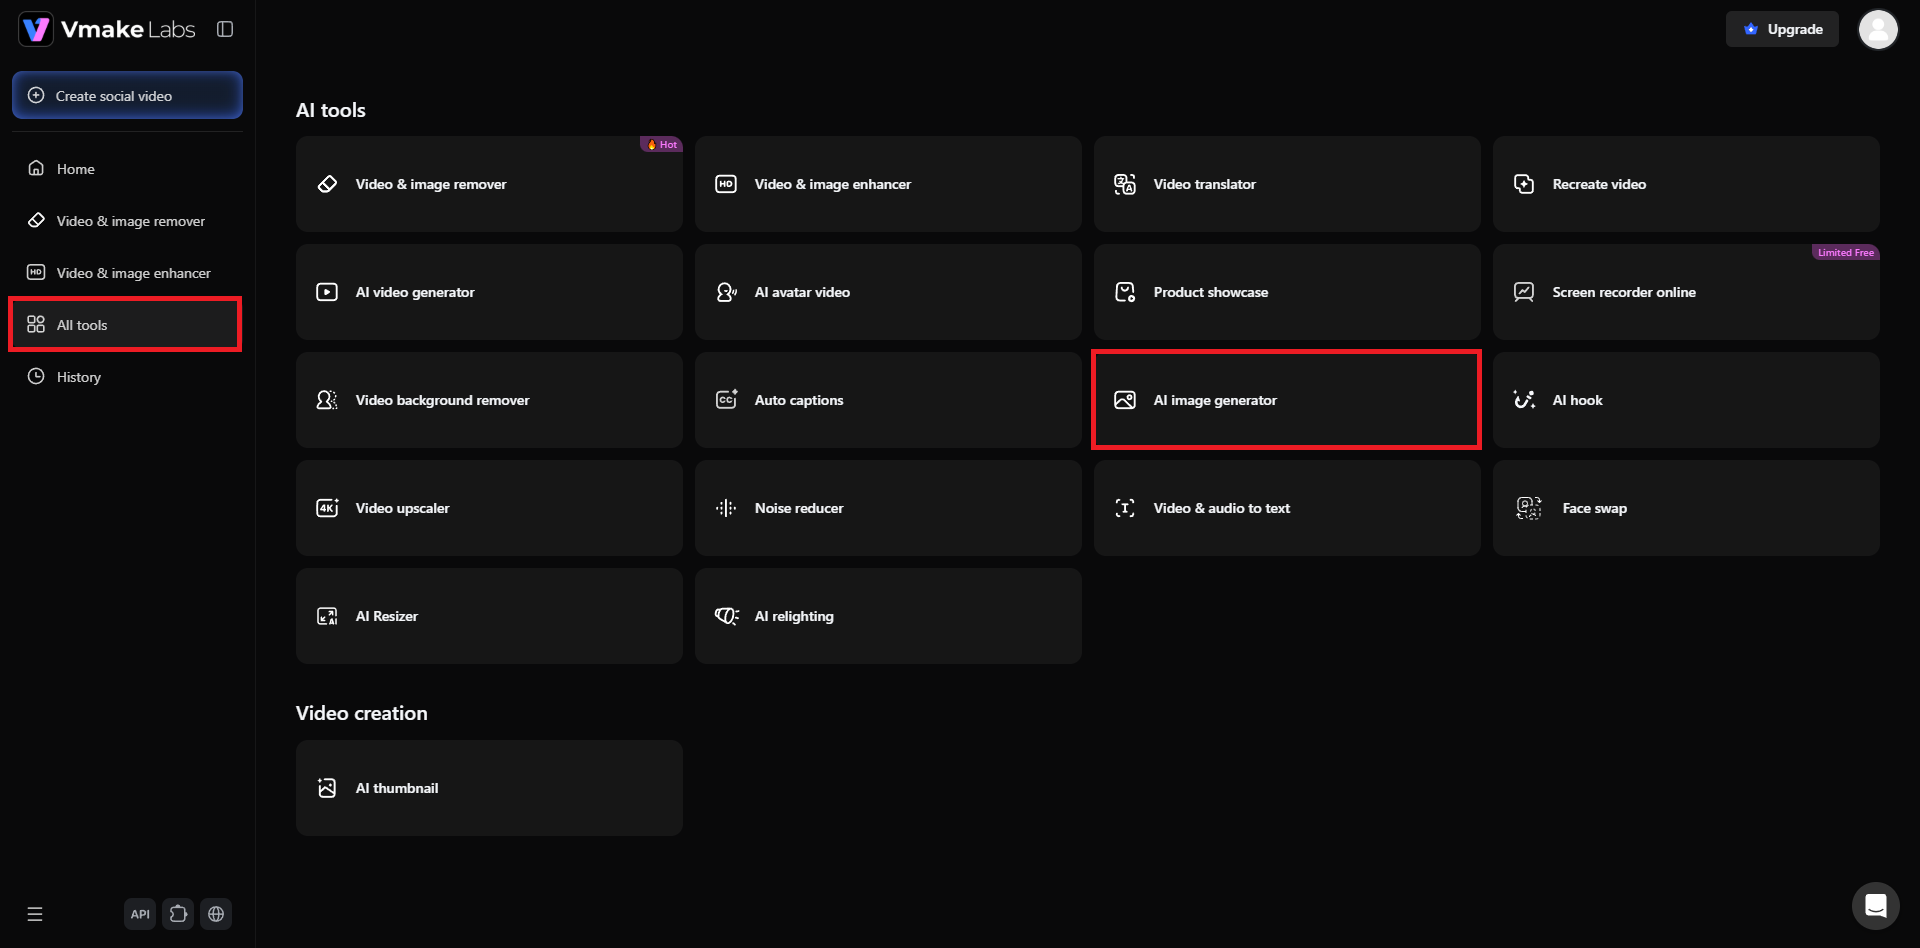The width and height of the screenshot is (1920, 948).
Task: Click the Hot badge label
Action: click(x=661, y=144)
